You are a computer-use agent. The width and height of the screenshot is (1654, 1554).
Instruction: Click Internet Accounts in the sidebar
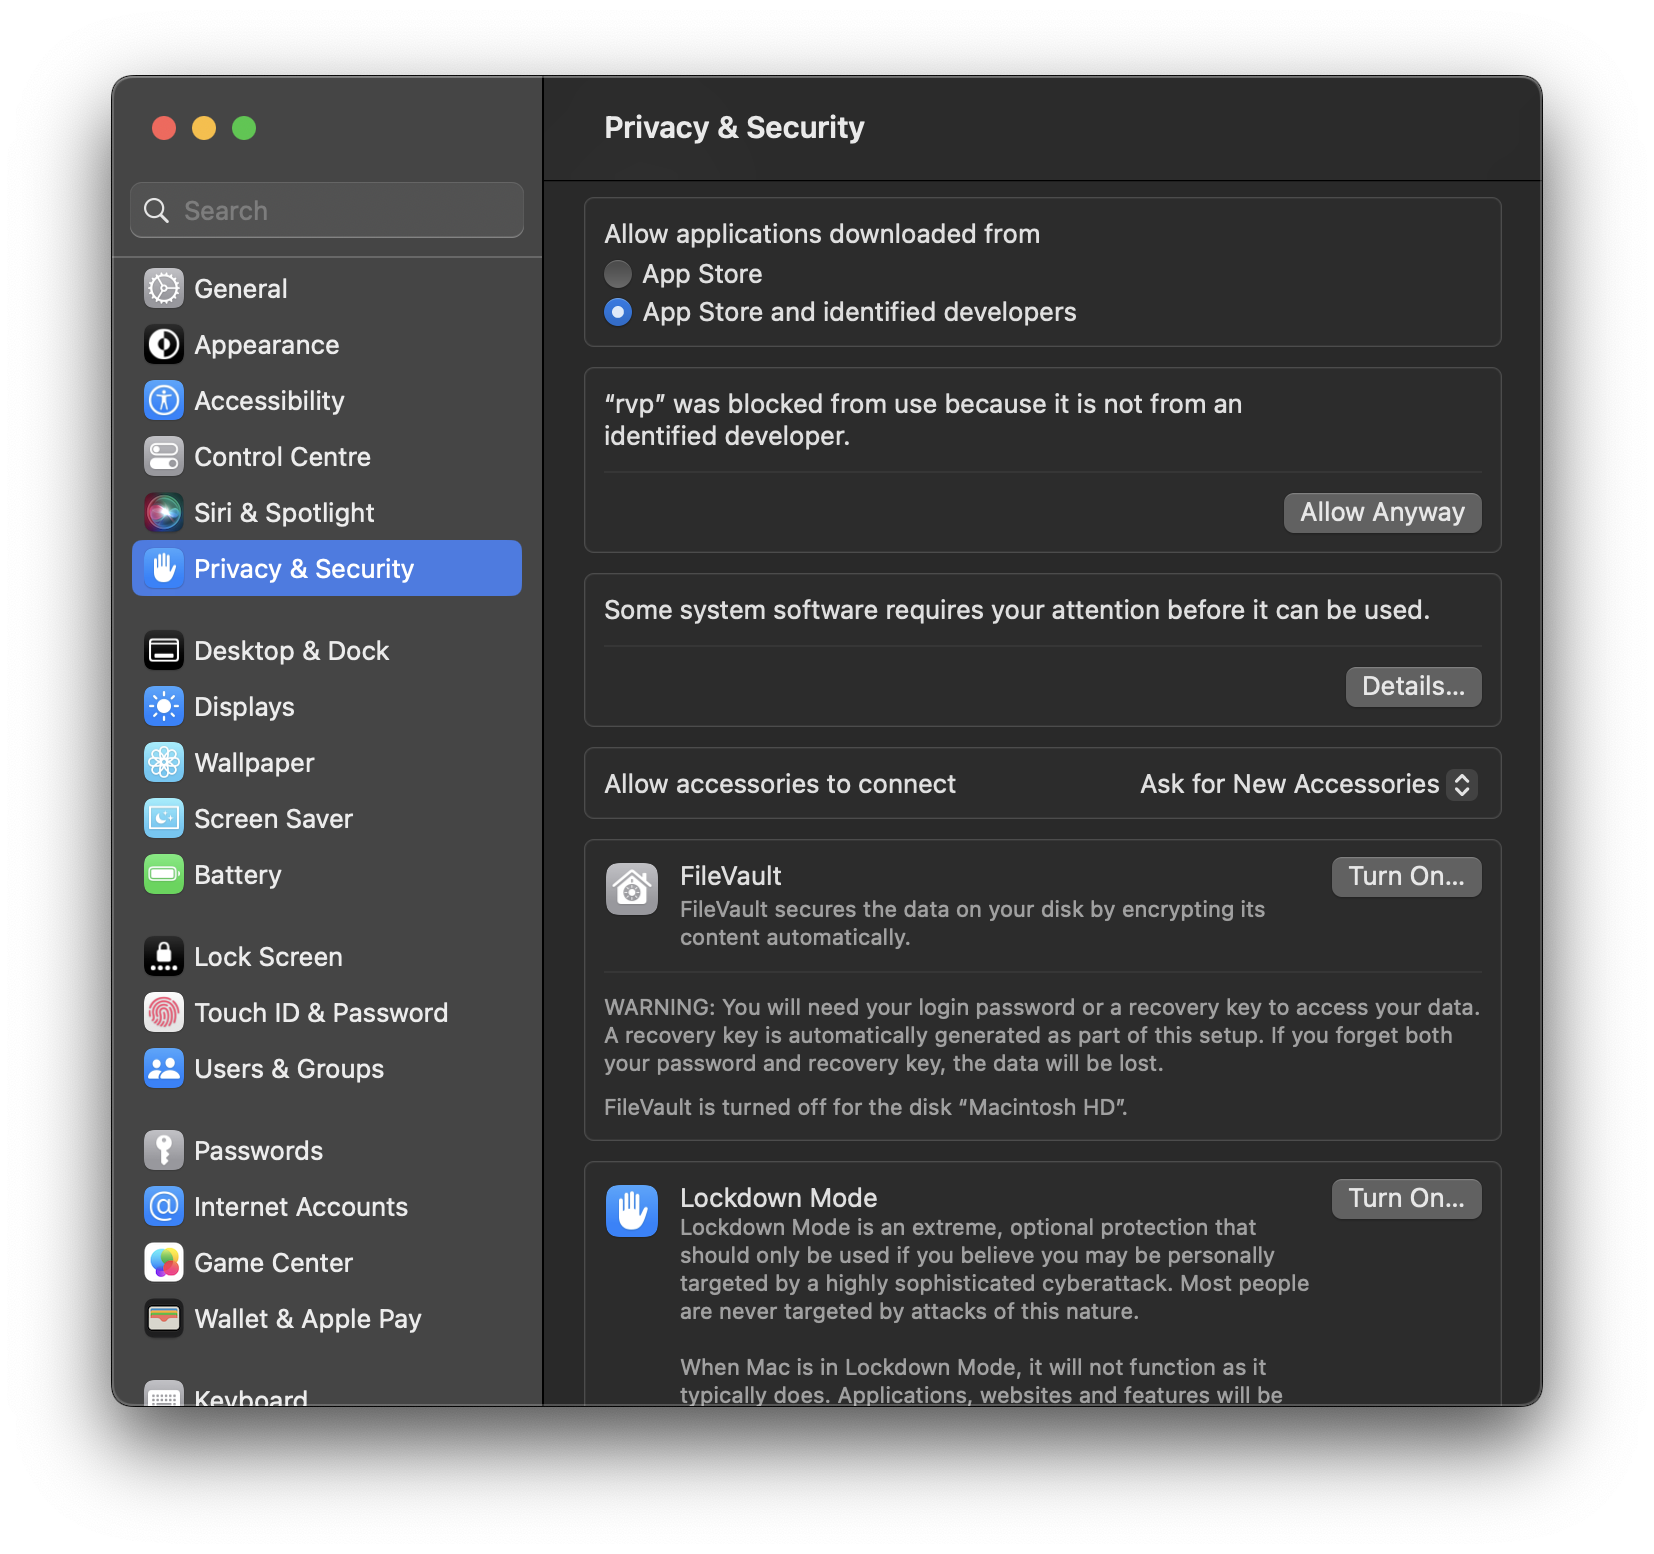[x=300, y=1206]
